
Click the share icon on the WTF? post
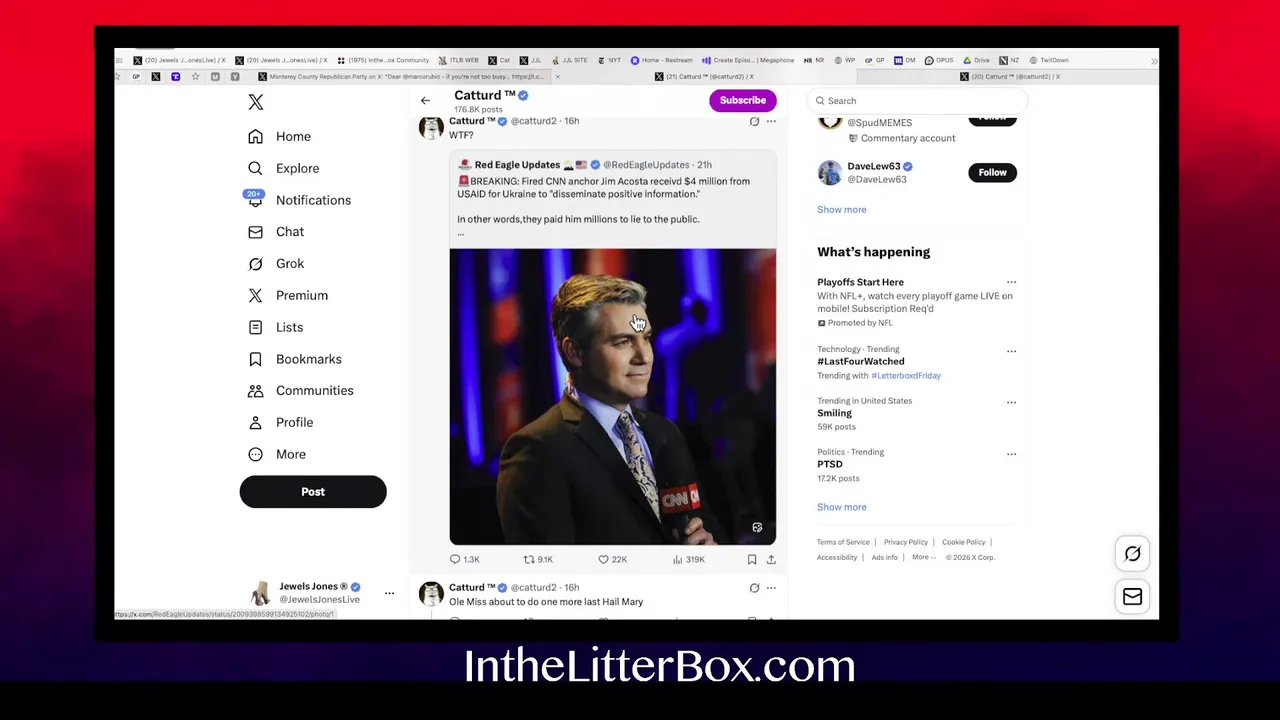771,559
